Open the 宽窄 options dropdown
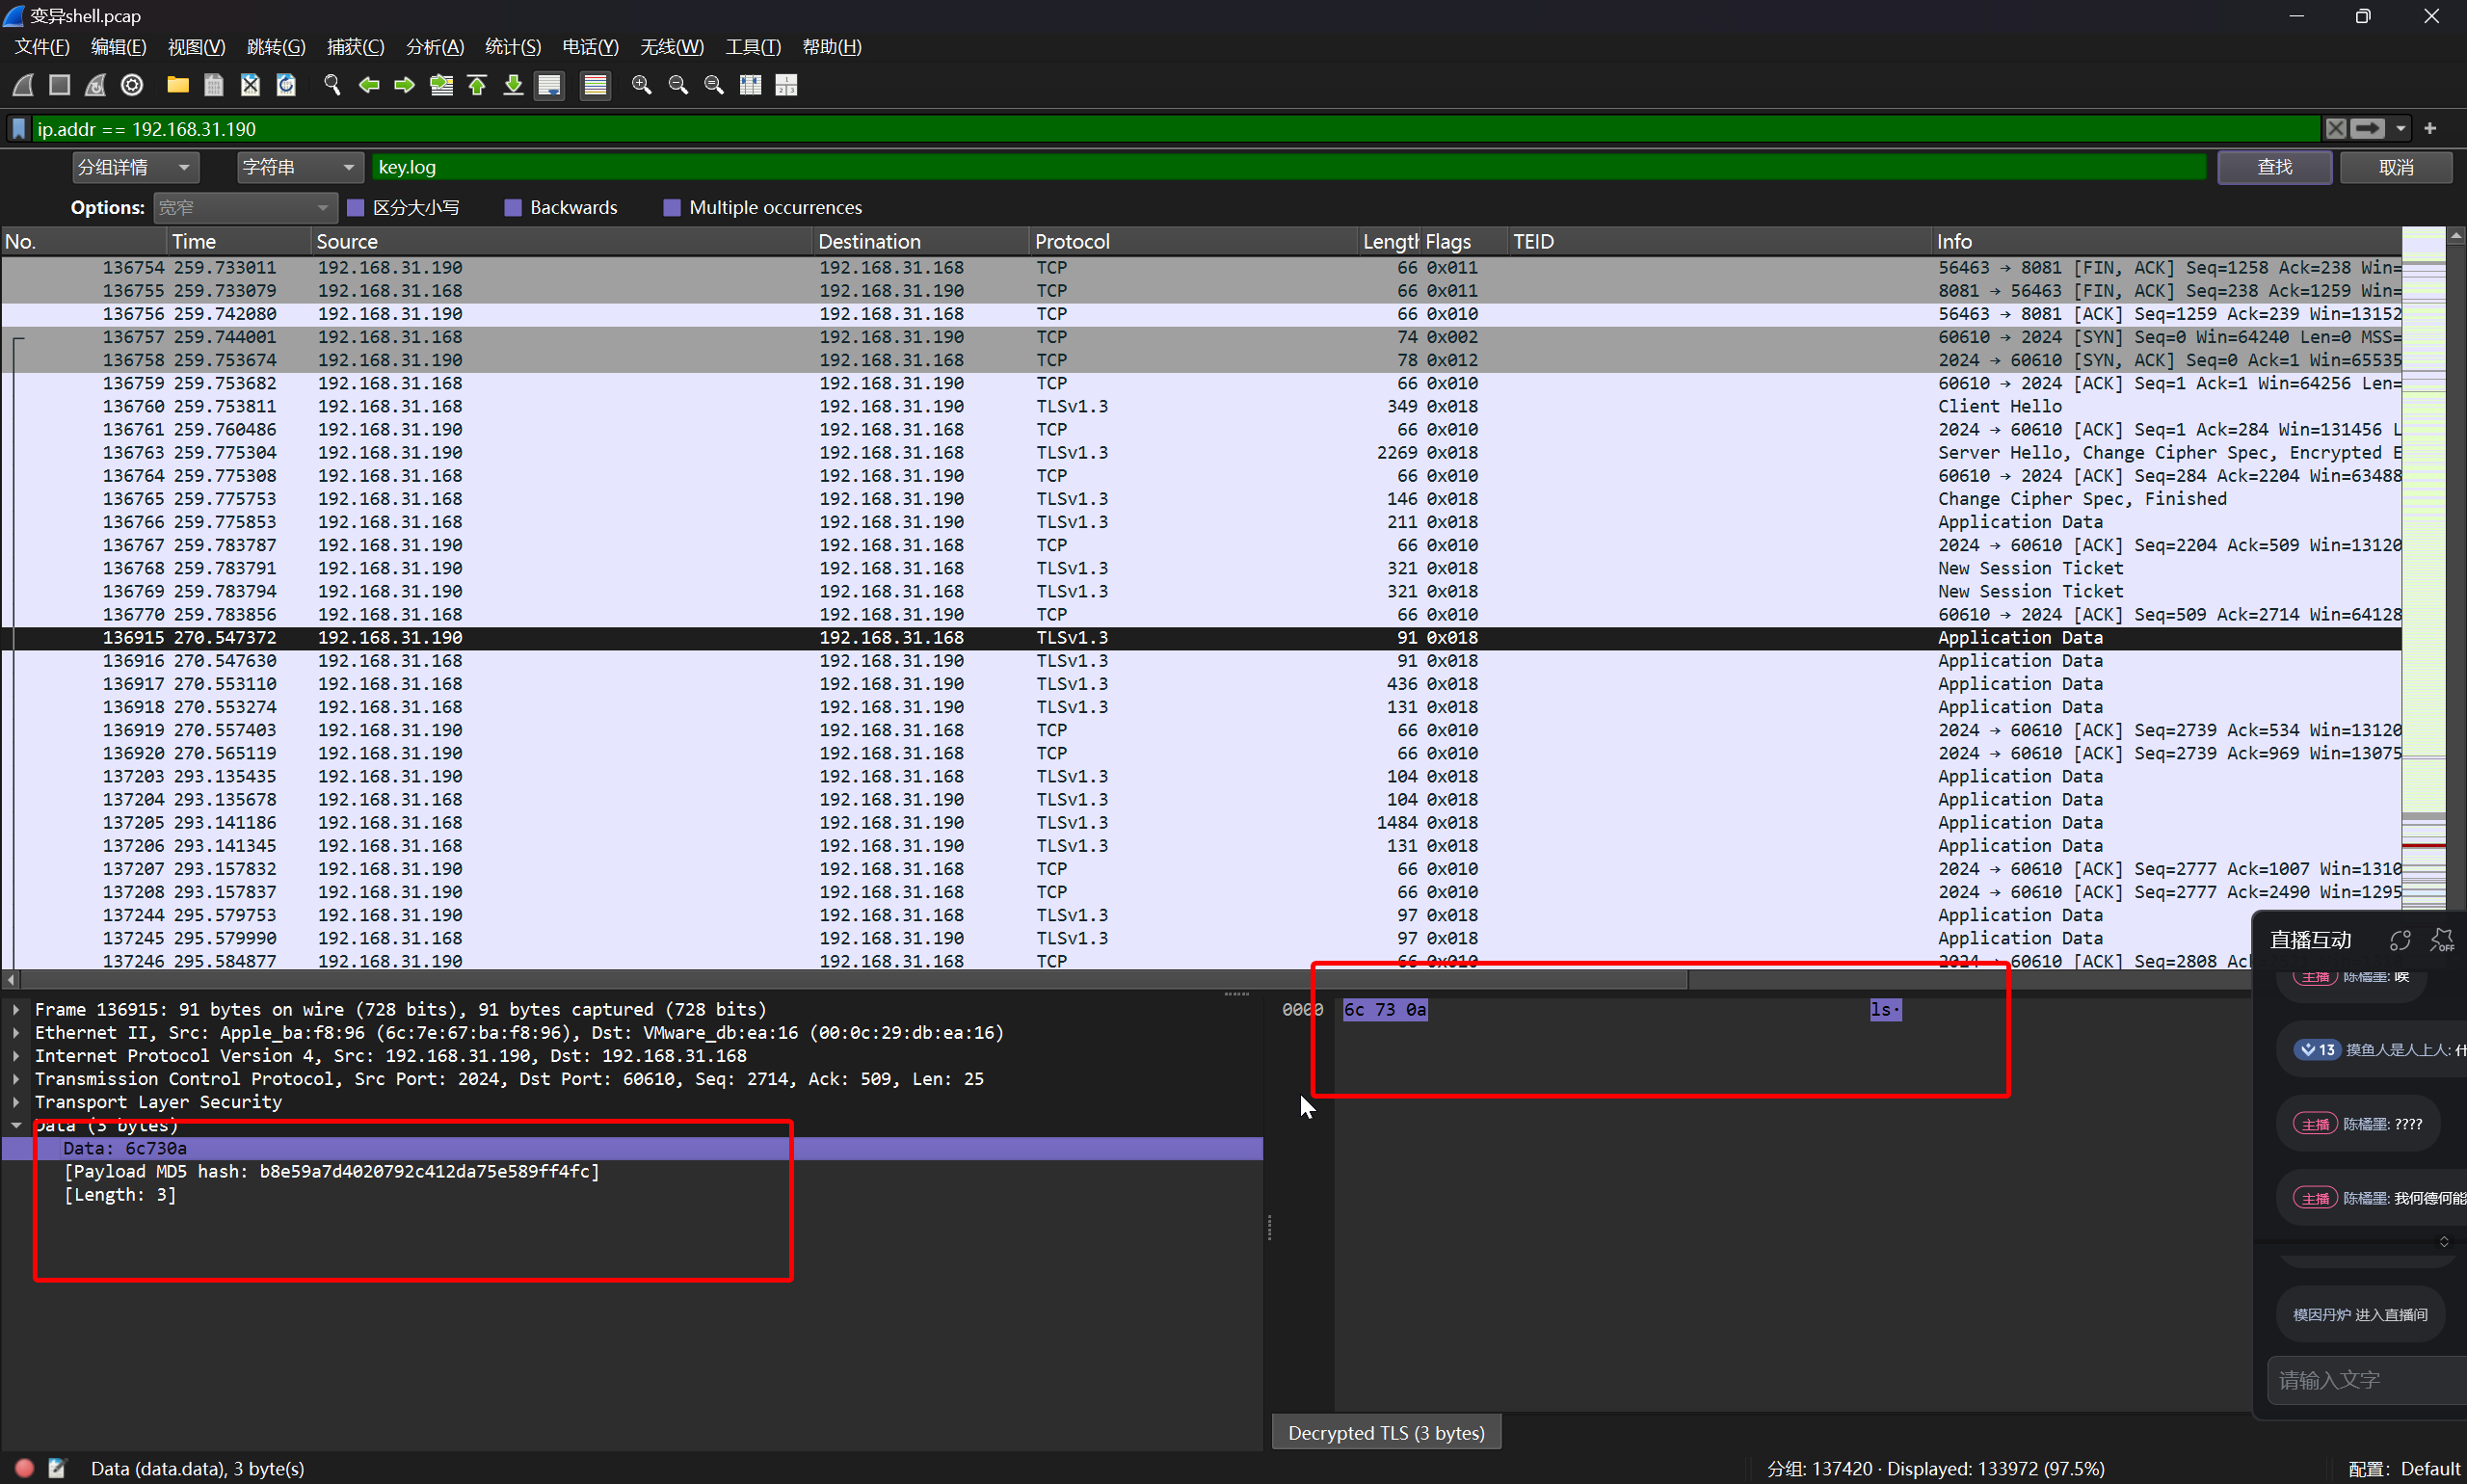 (244, 208)
